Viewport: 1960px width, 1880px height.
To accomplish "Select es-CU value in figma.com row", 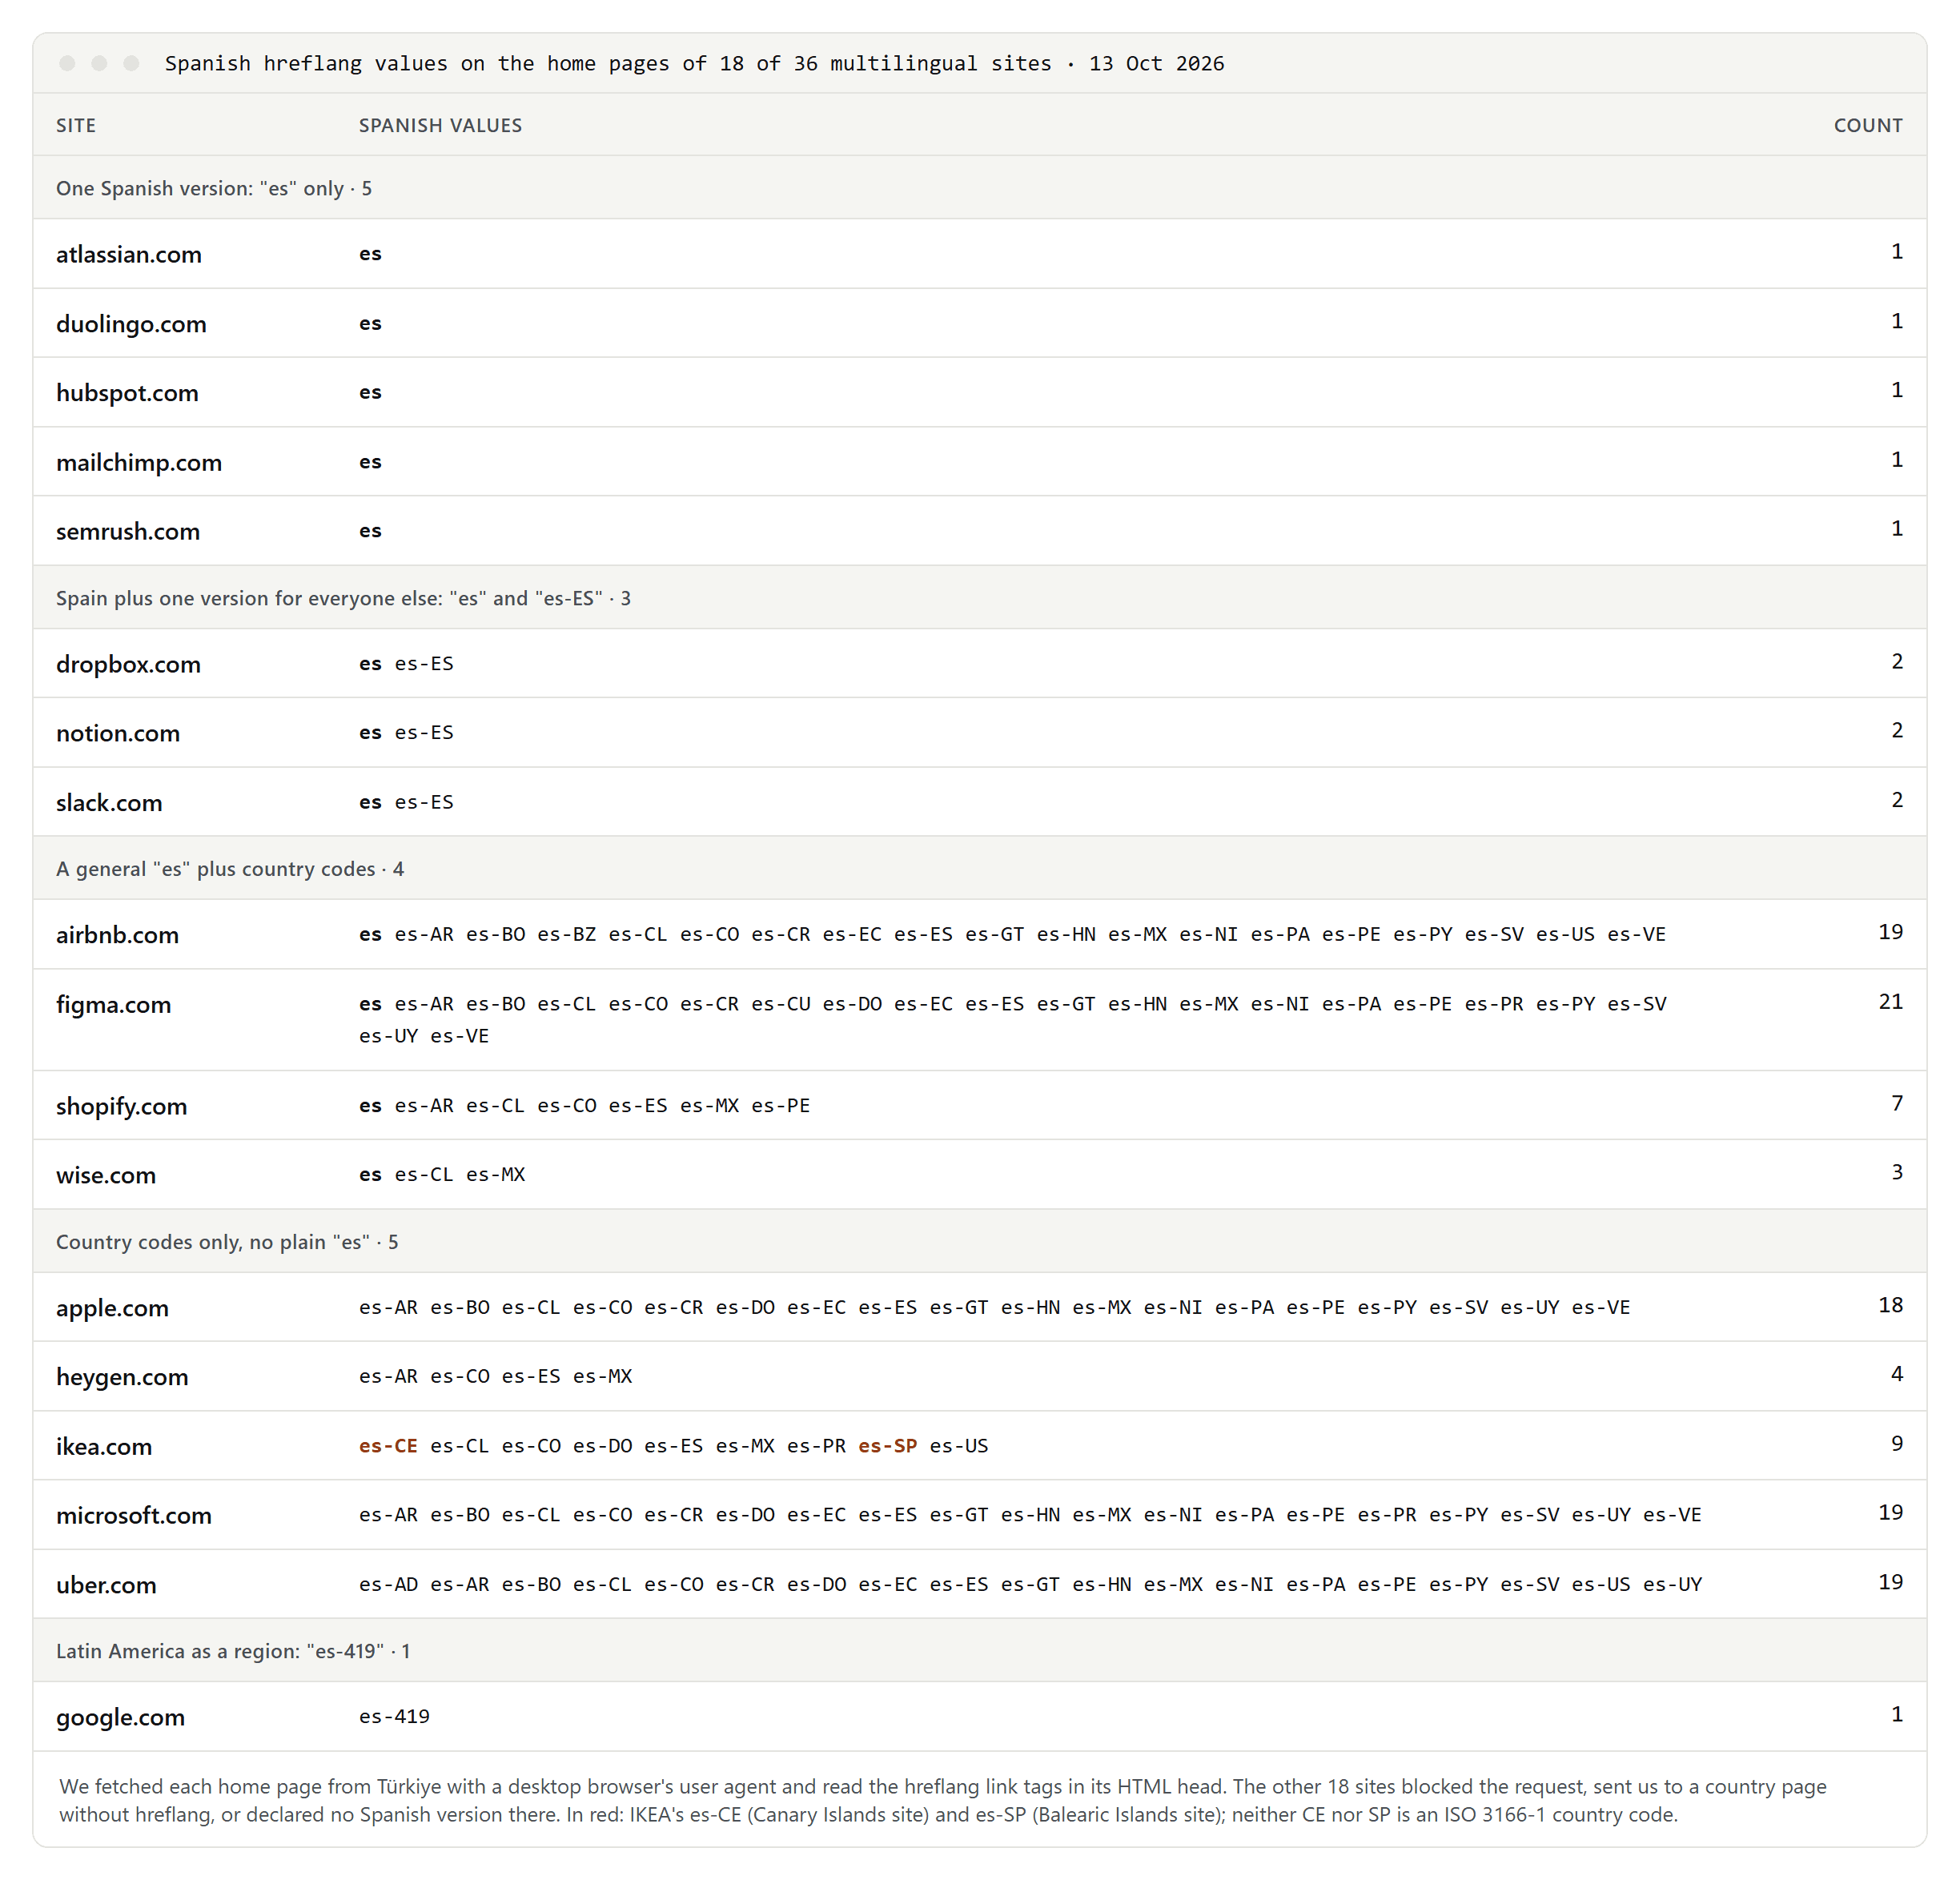I will point(780,1004).
